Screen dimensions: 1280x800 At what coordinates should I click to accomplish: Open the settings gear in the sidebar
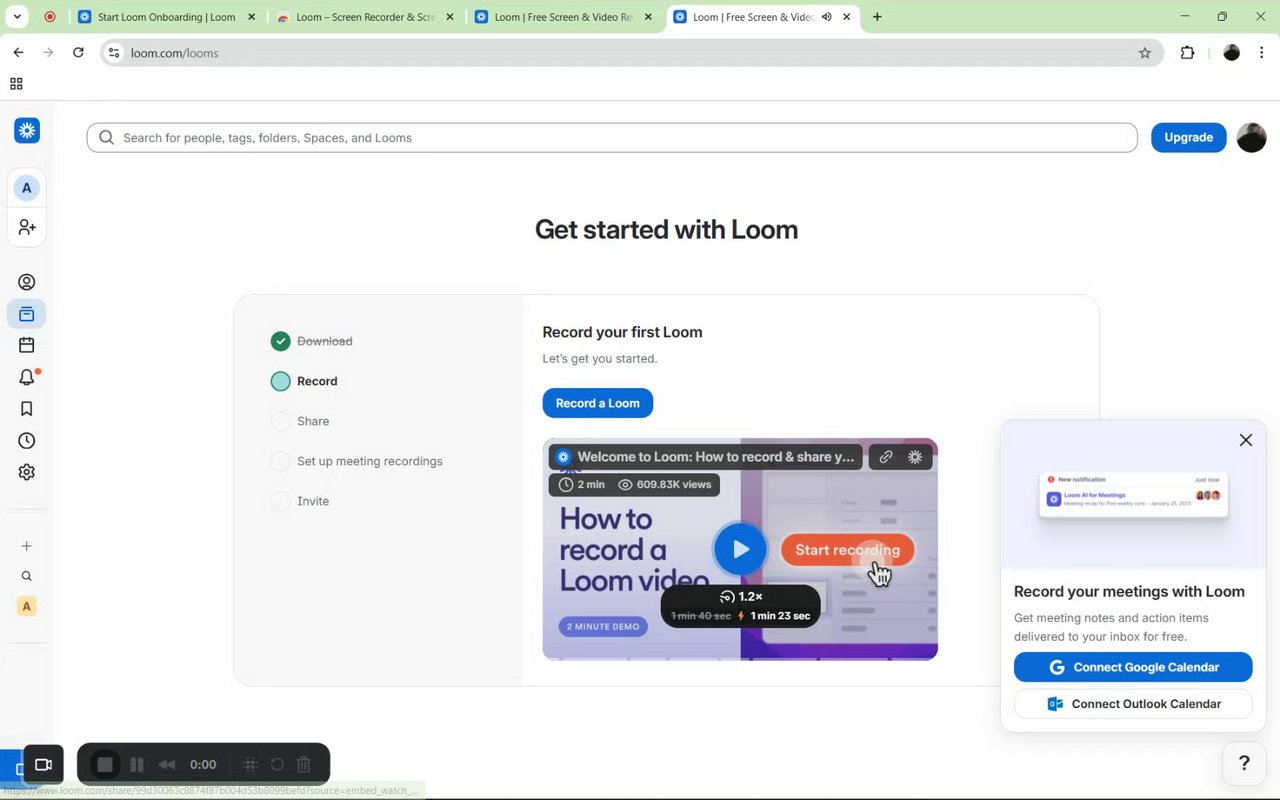(27, 472)
